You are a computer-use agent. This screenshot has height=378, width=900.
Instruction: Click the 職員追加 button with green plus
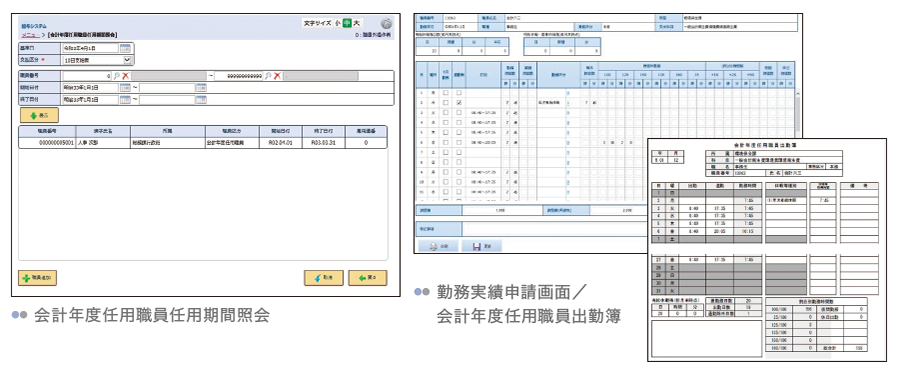37,278
